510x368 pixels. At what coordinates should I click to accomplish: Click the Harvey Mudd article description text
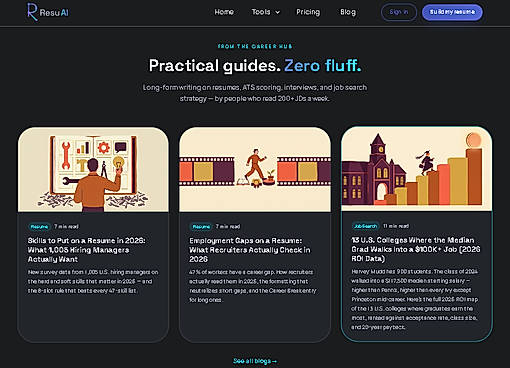415,299
